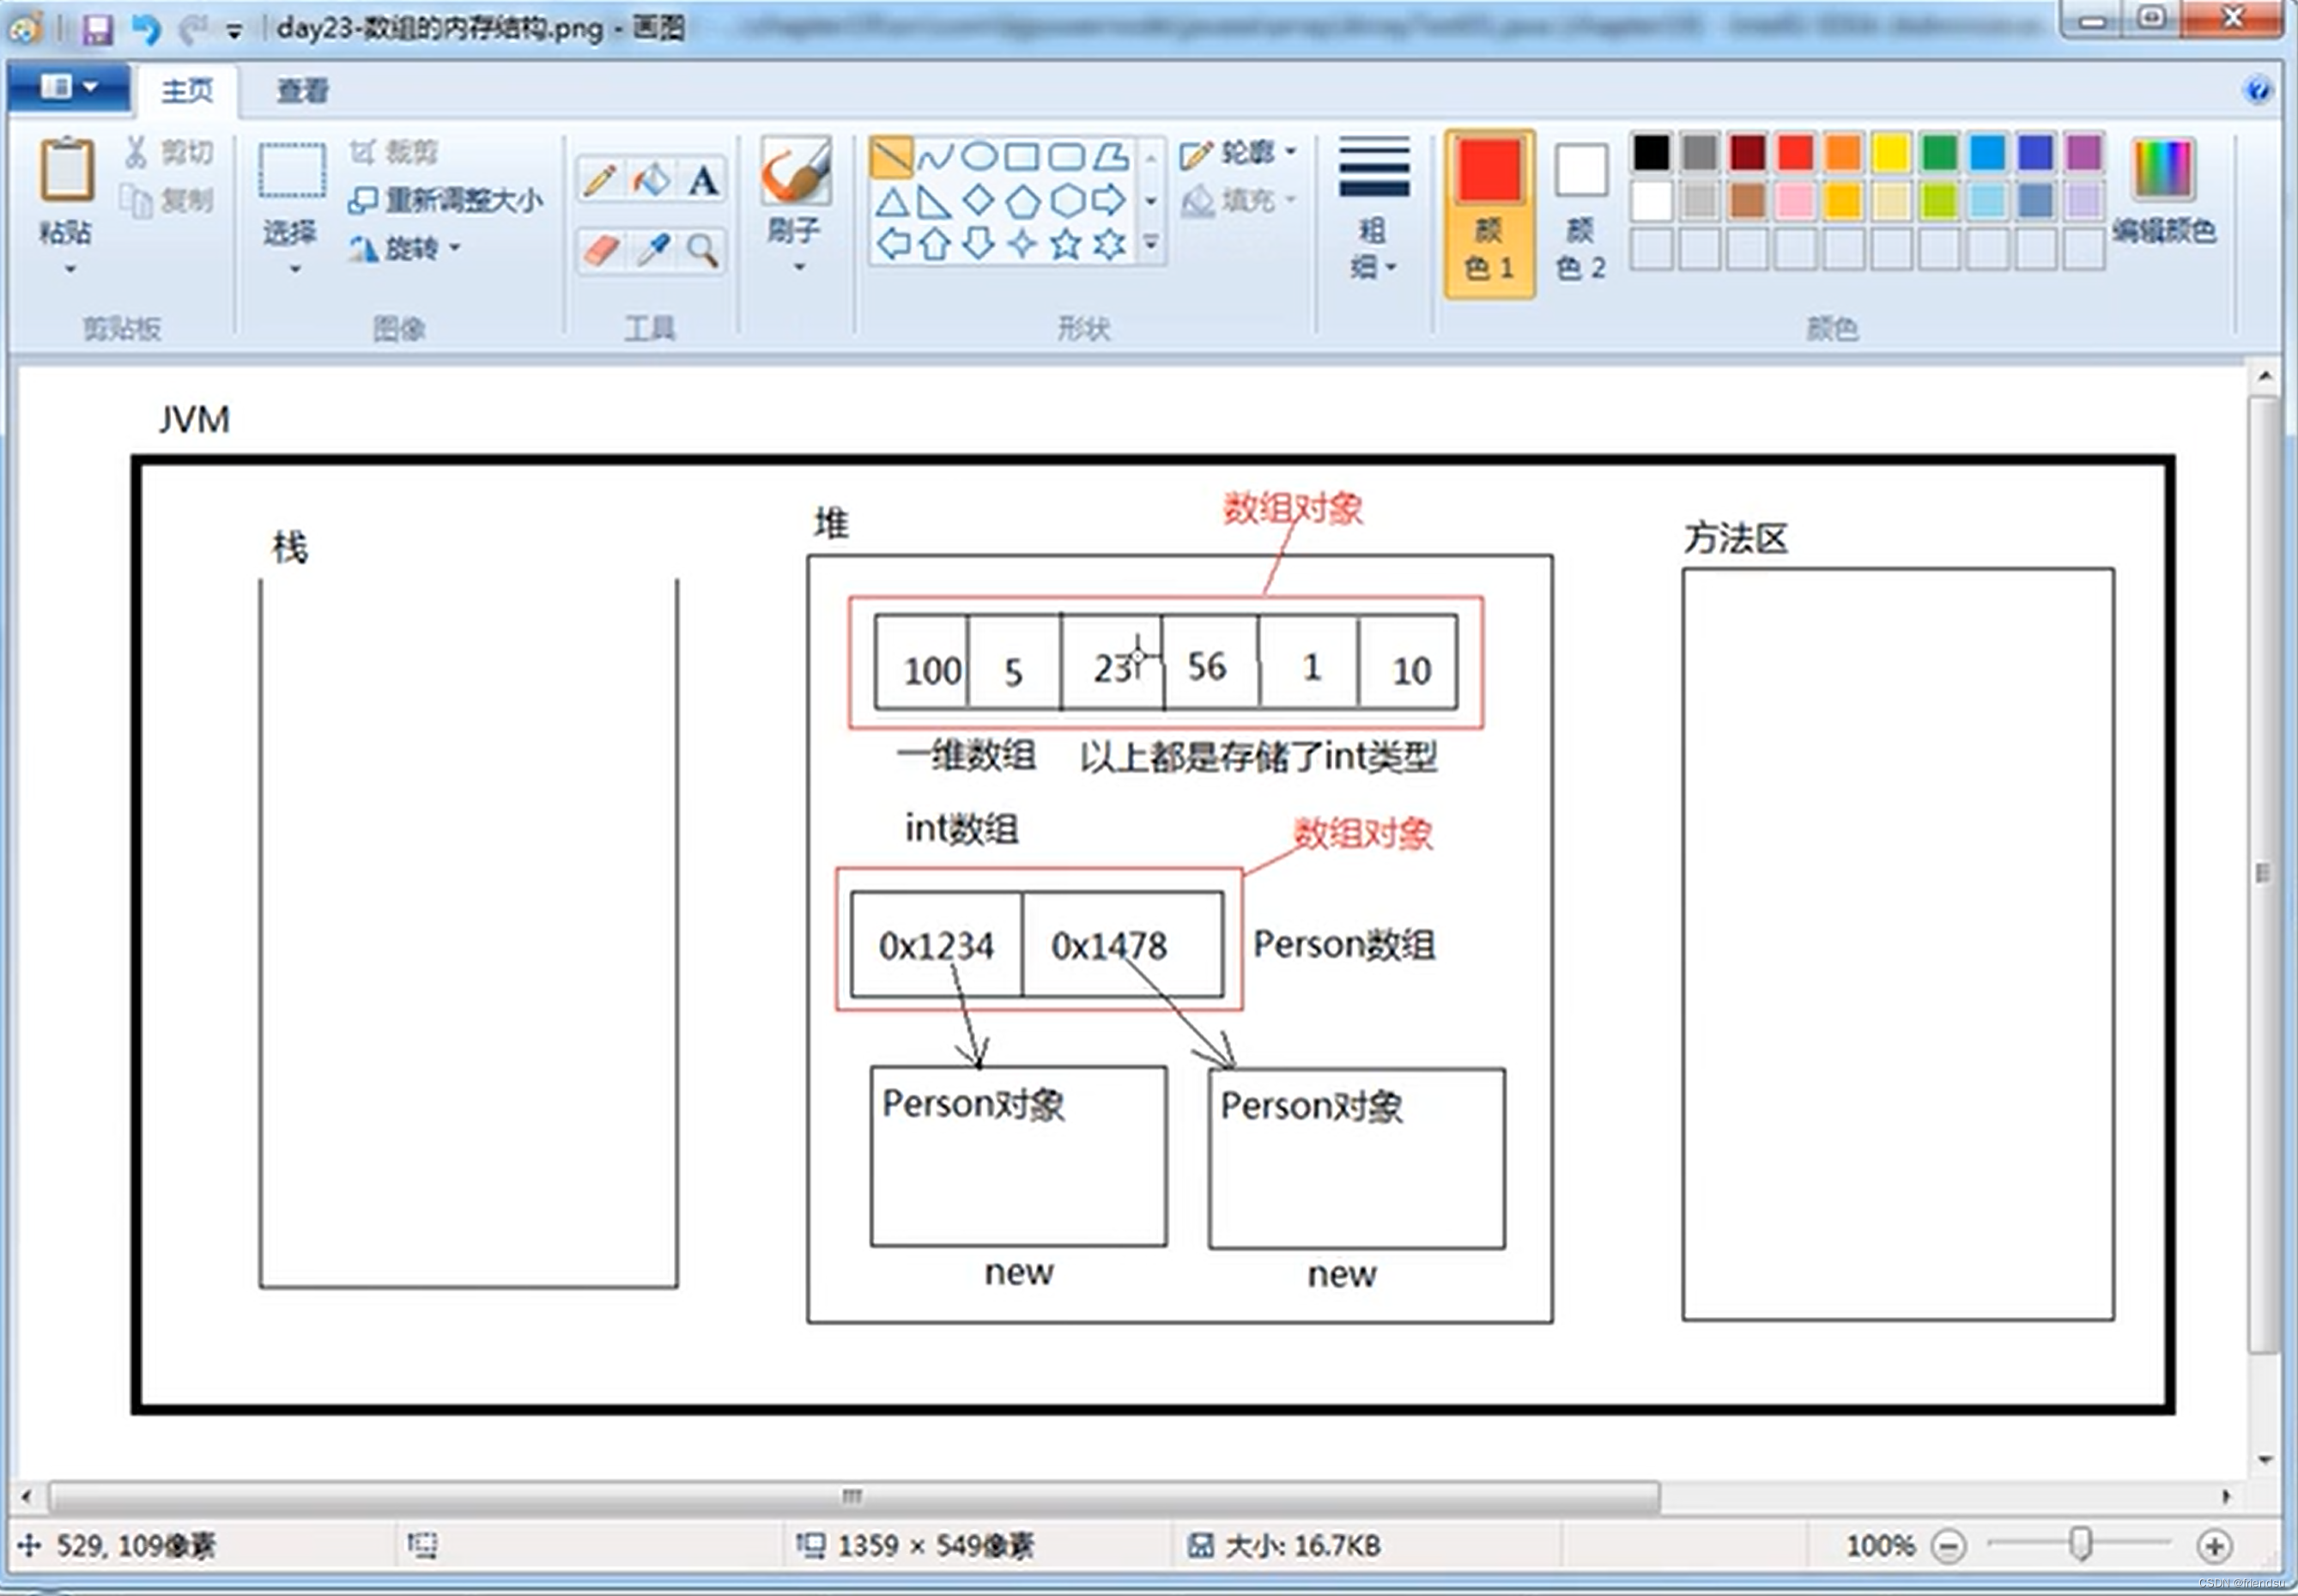The image size is (2298, 1596).
Task: Click the 剪切 Cut button
Action: [x=169, y=153]
